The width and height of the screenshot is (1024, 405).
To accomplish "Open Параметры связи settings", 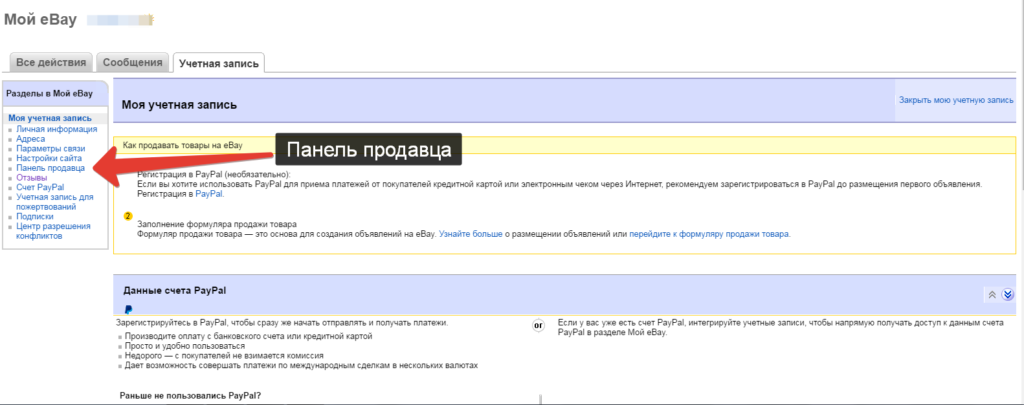I will [x=51, y=149].
